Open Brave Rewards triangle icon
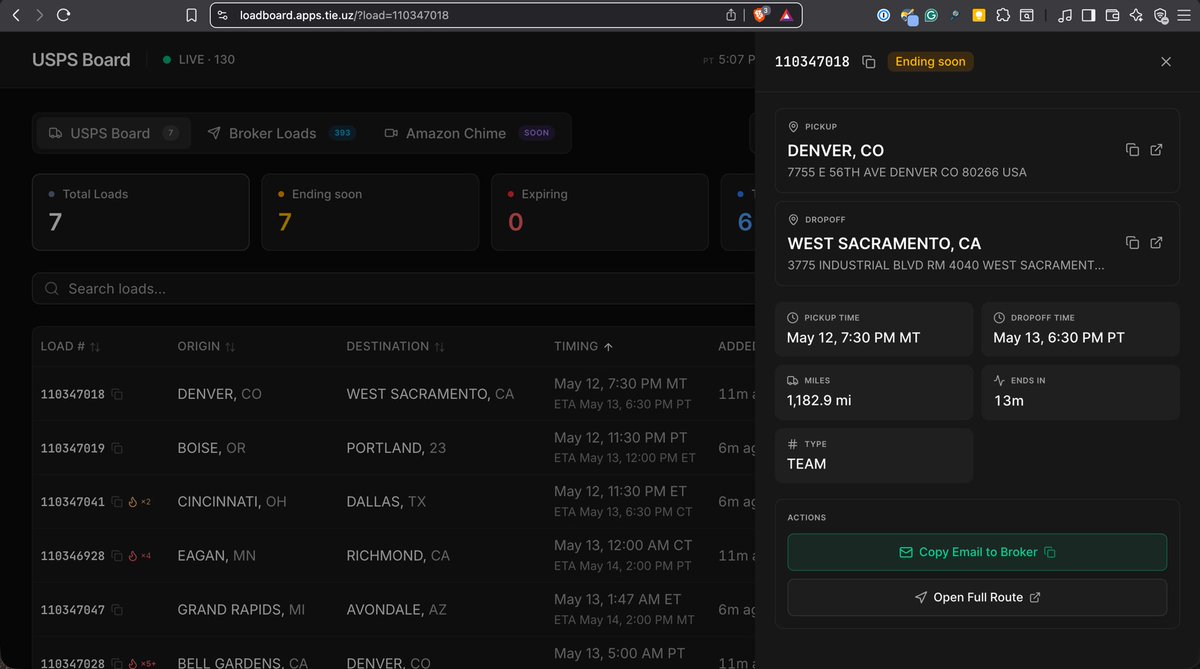Image resolution: width=1200 pixels, height=669 pixels. [787, 15]
